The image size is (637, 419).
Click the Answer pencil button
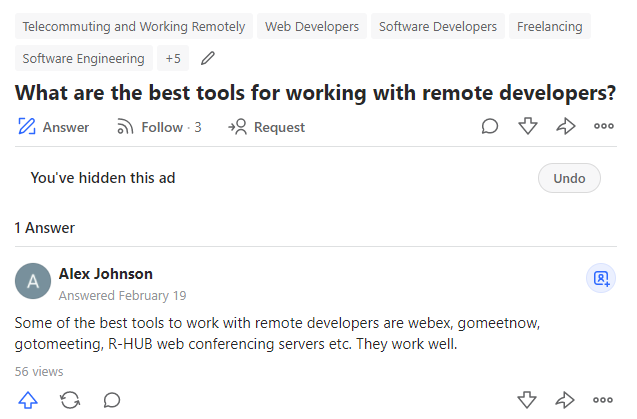(53, 127)
